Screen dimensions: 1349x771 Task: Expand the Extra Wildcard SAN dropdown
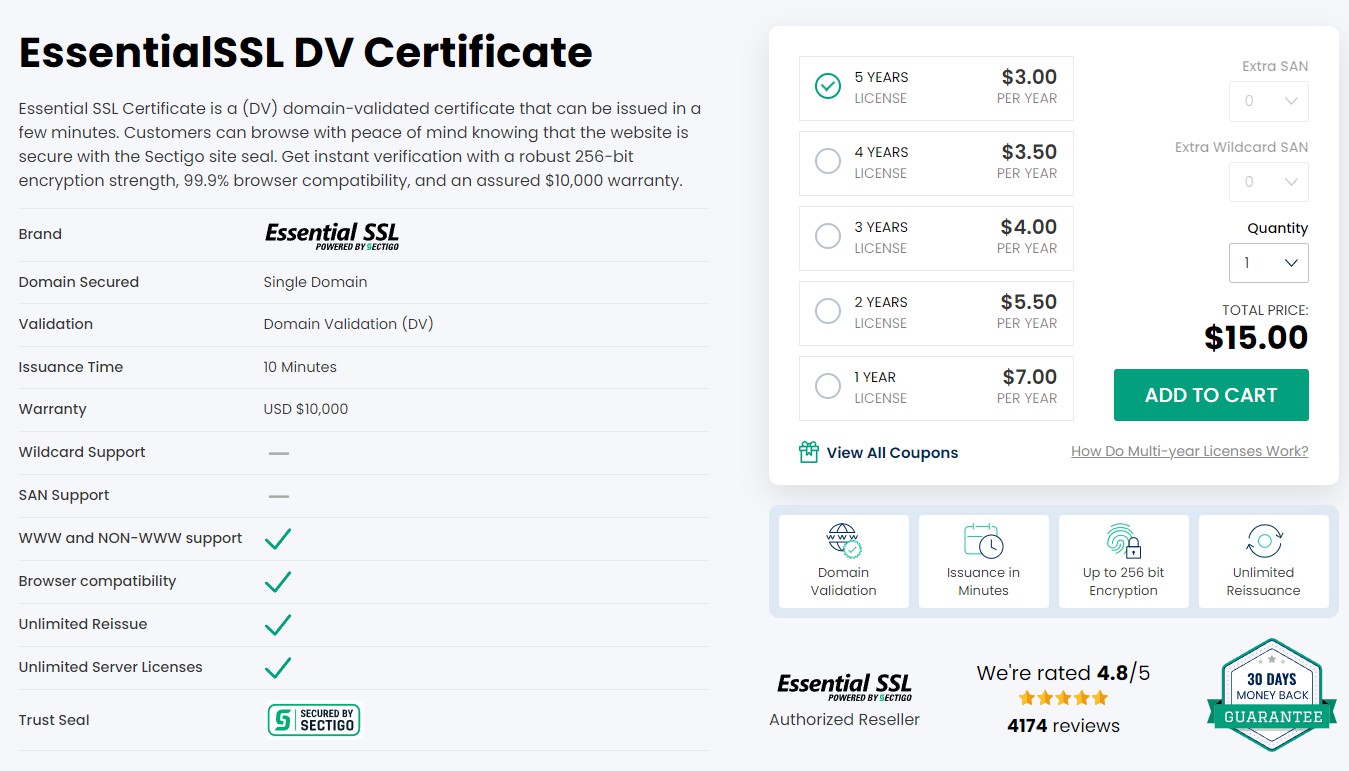(x=1269, y=182)
